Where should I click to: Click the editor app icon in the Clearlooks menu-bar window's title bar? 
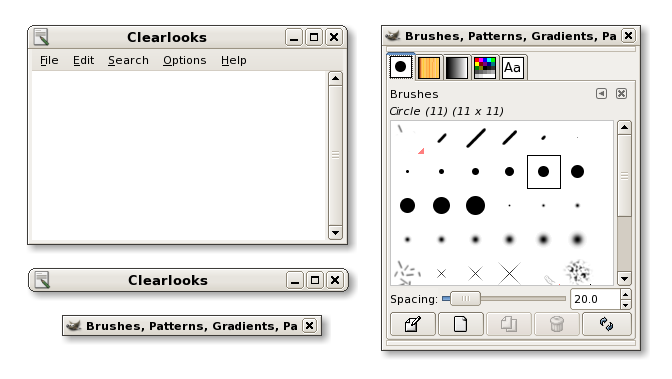[x=42, y=37]
